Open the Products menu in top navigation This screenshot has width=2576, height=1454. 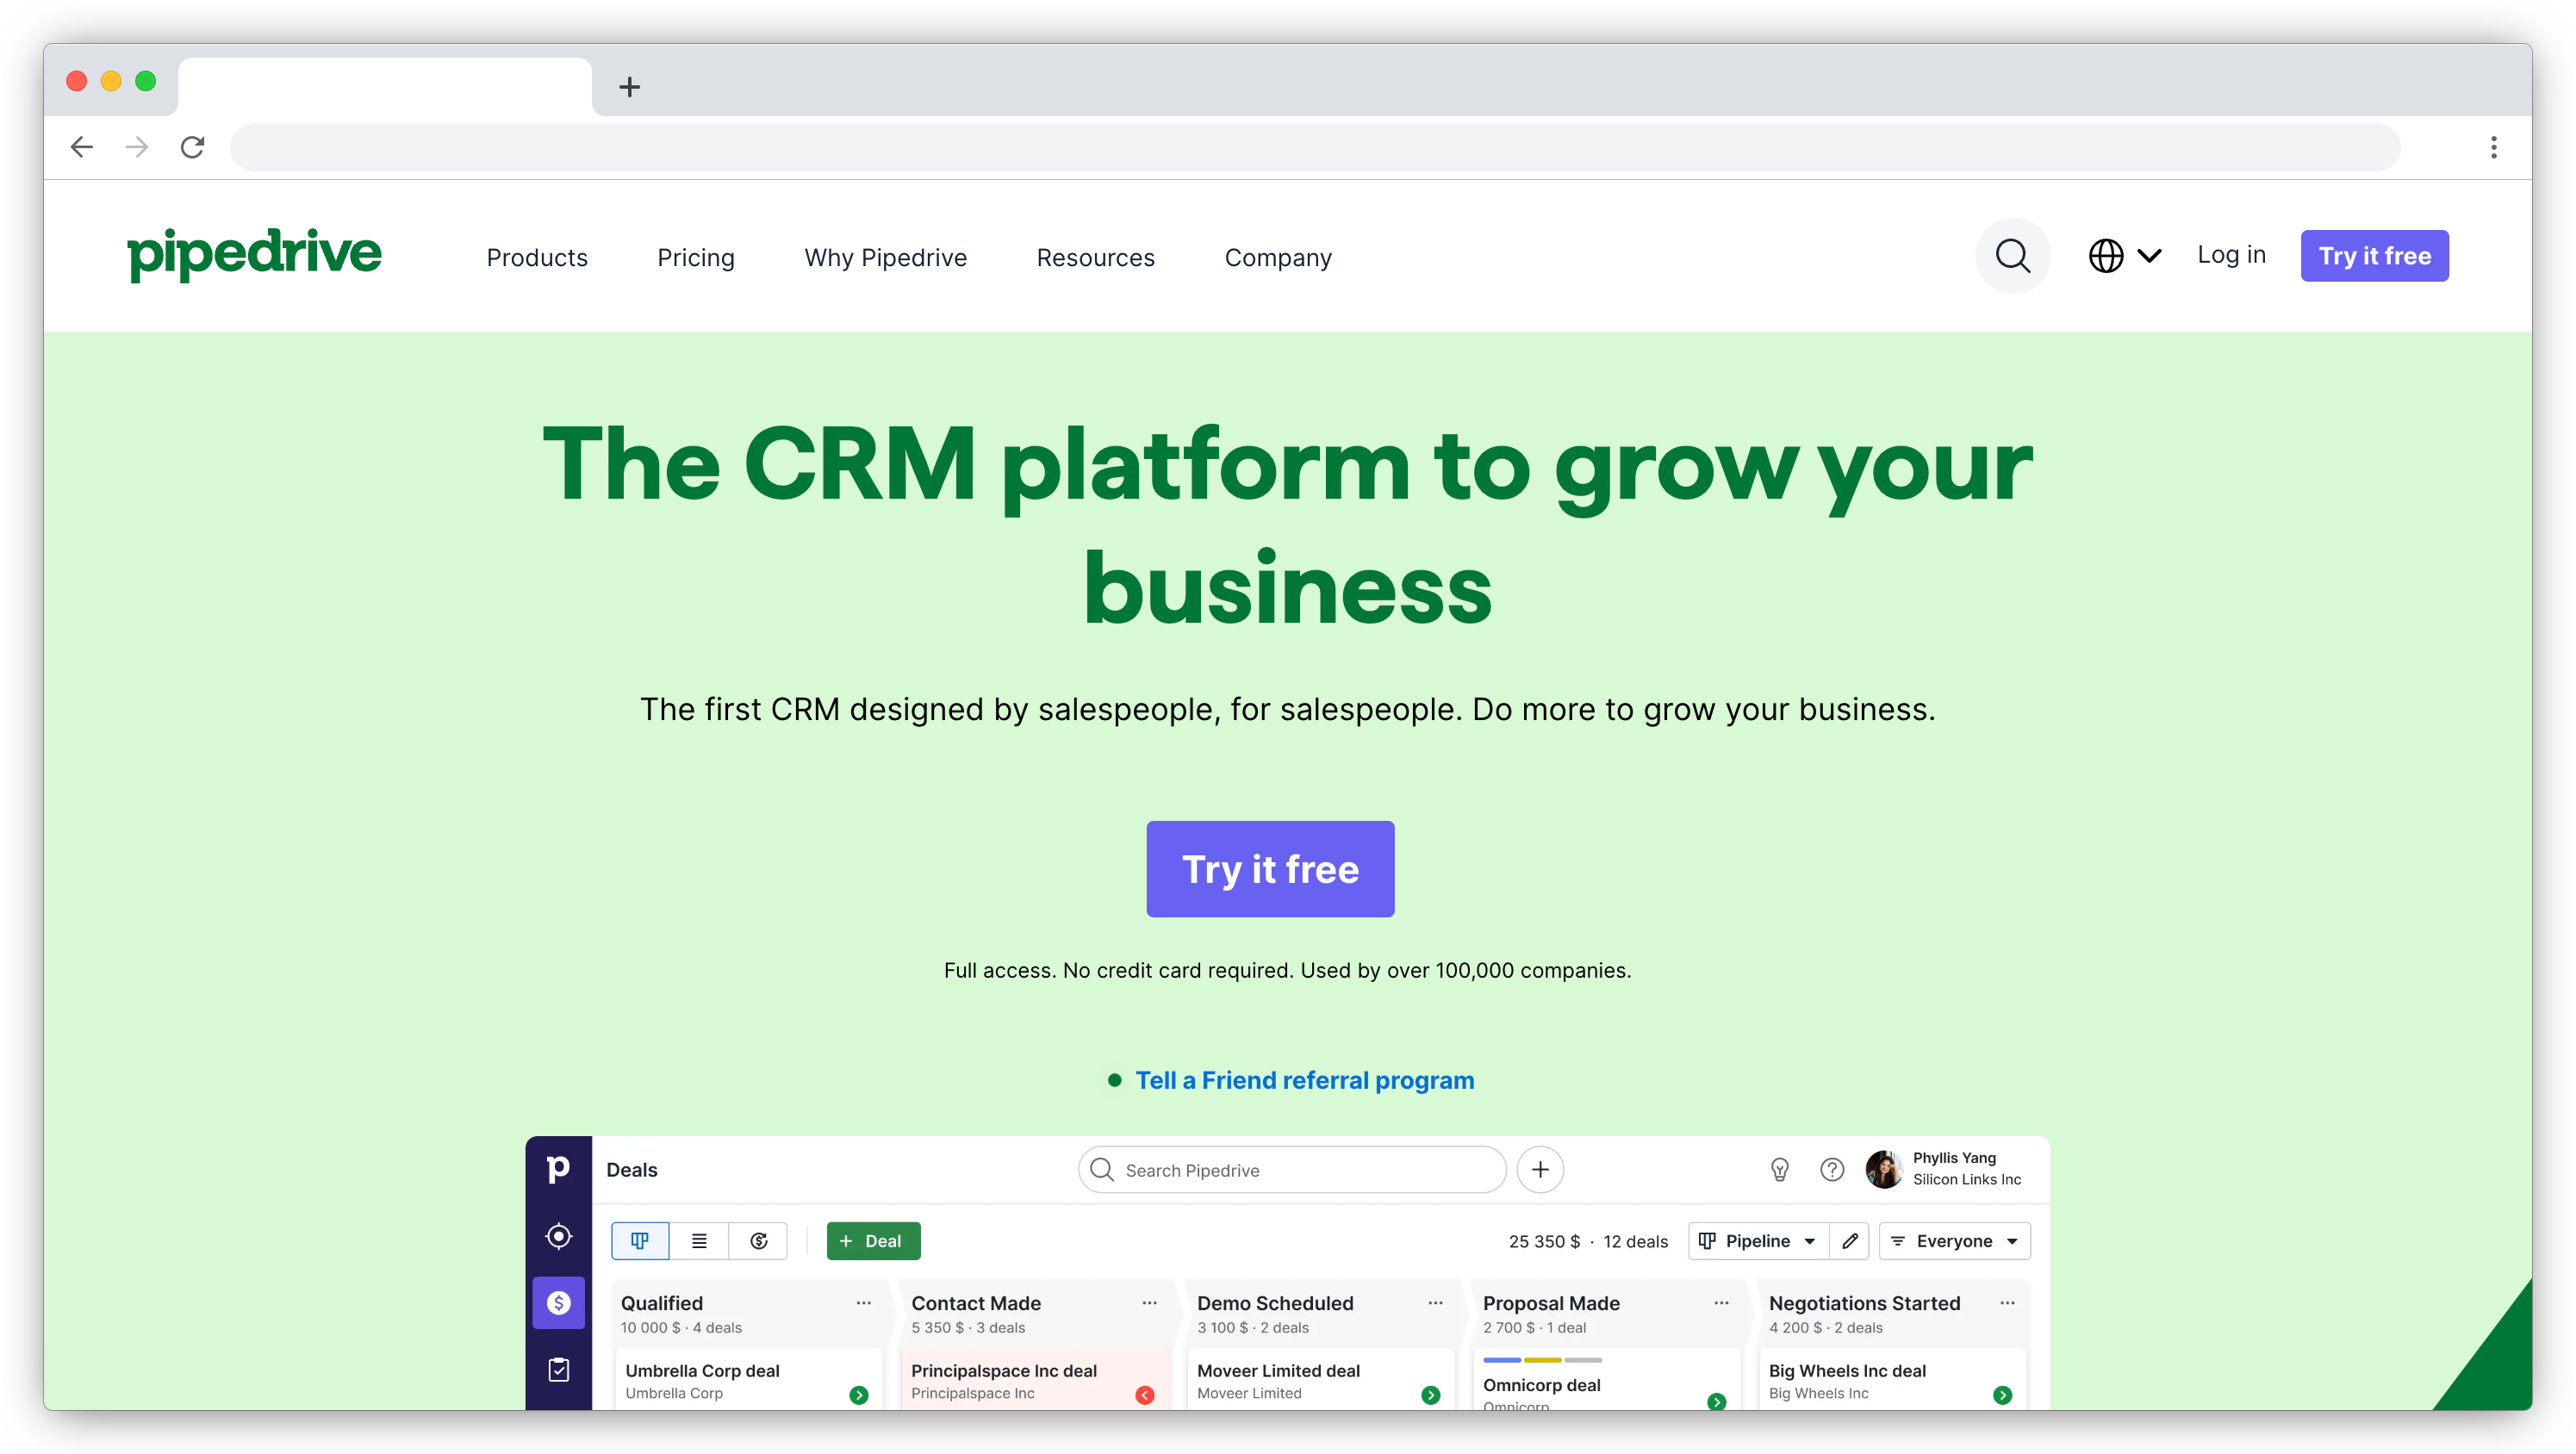point(536,257)
